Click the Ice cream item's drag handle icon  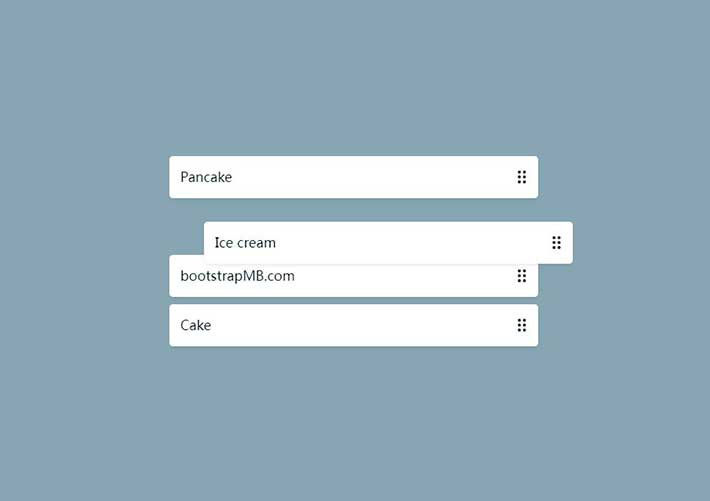556,242
